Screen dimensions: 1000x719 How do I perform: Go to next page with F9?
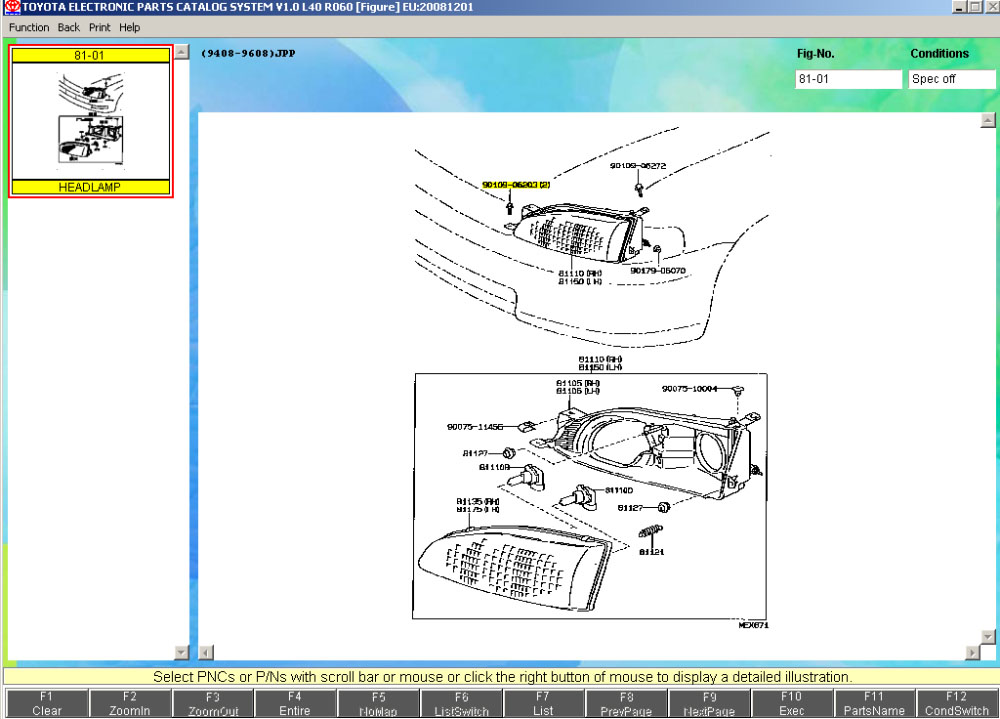pyautogui.click(x=708, y=704)
